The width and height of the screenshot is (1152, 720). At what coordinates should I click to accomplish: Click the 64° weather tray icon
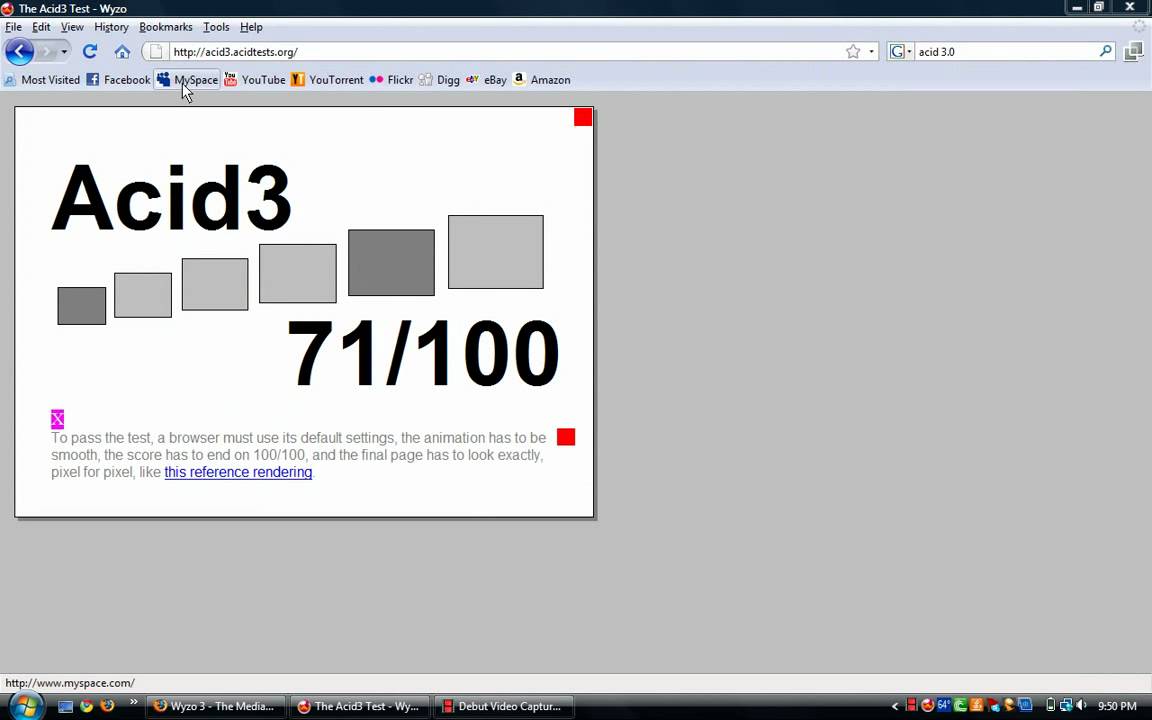pyautogui.click(x=944, y=705)
